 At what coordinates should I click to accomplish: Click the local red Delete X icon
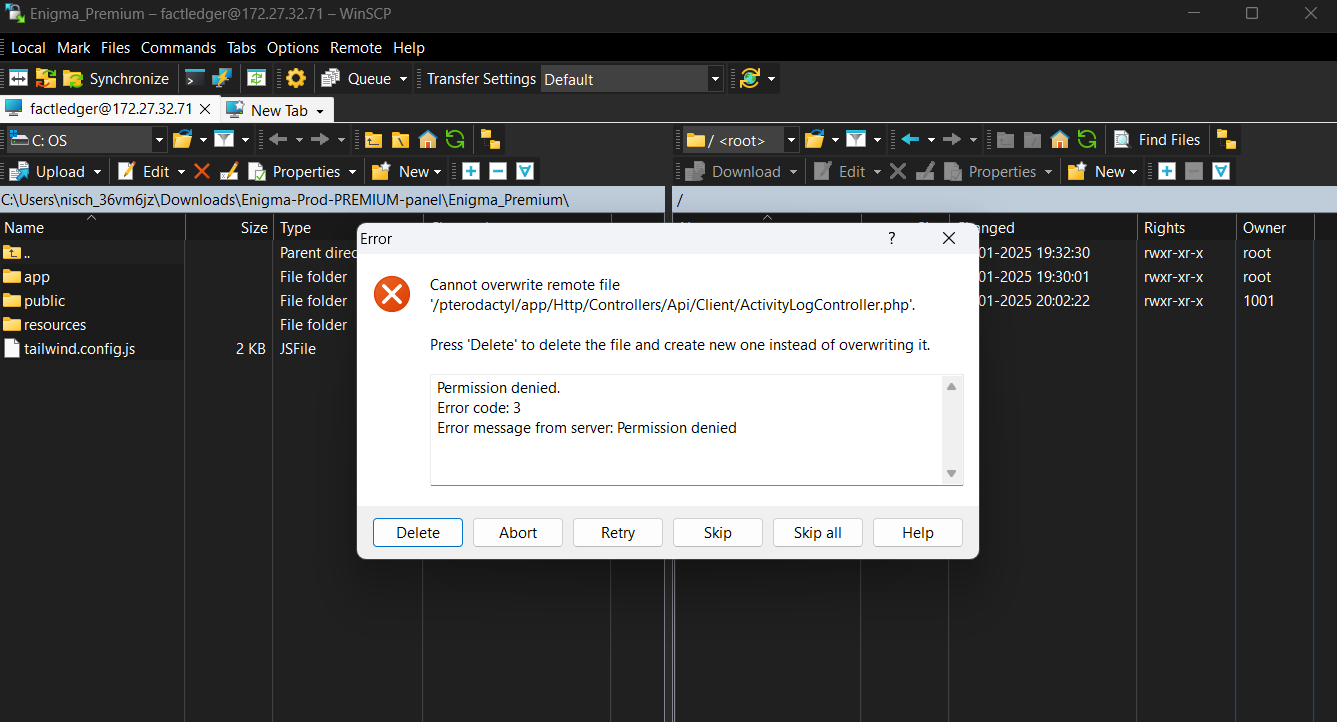202,171
